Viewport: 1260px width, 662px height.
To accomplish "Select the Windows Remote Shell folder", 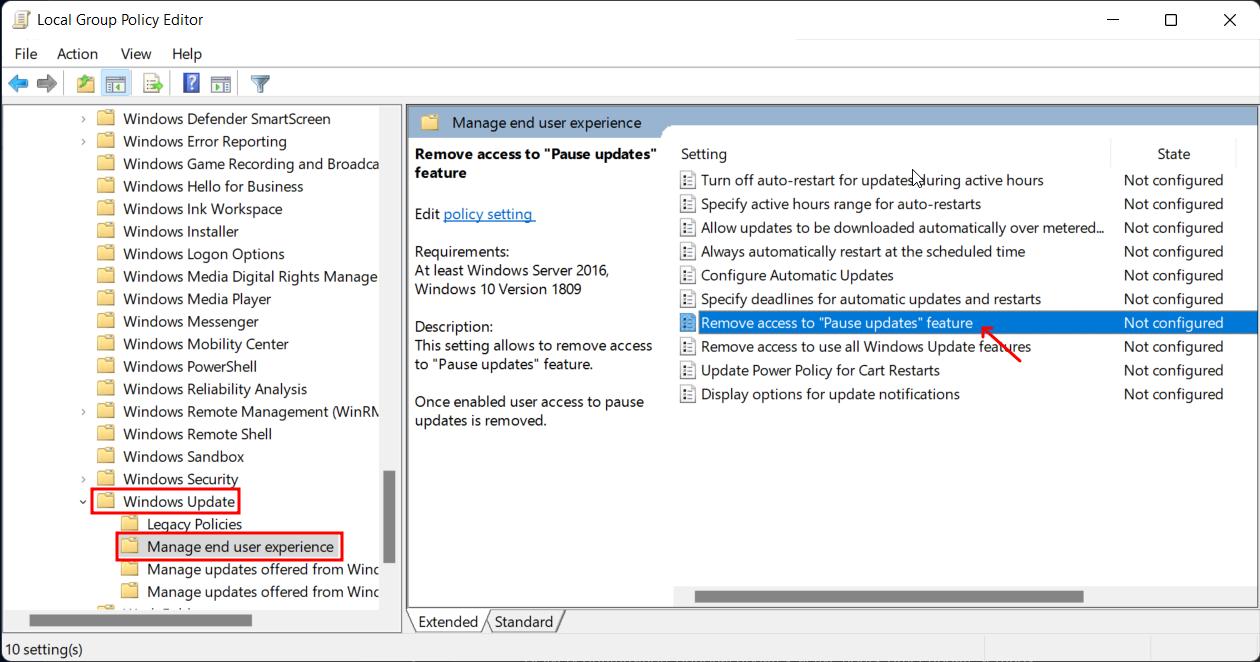I will (197, 434).
